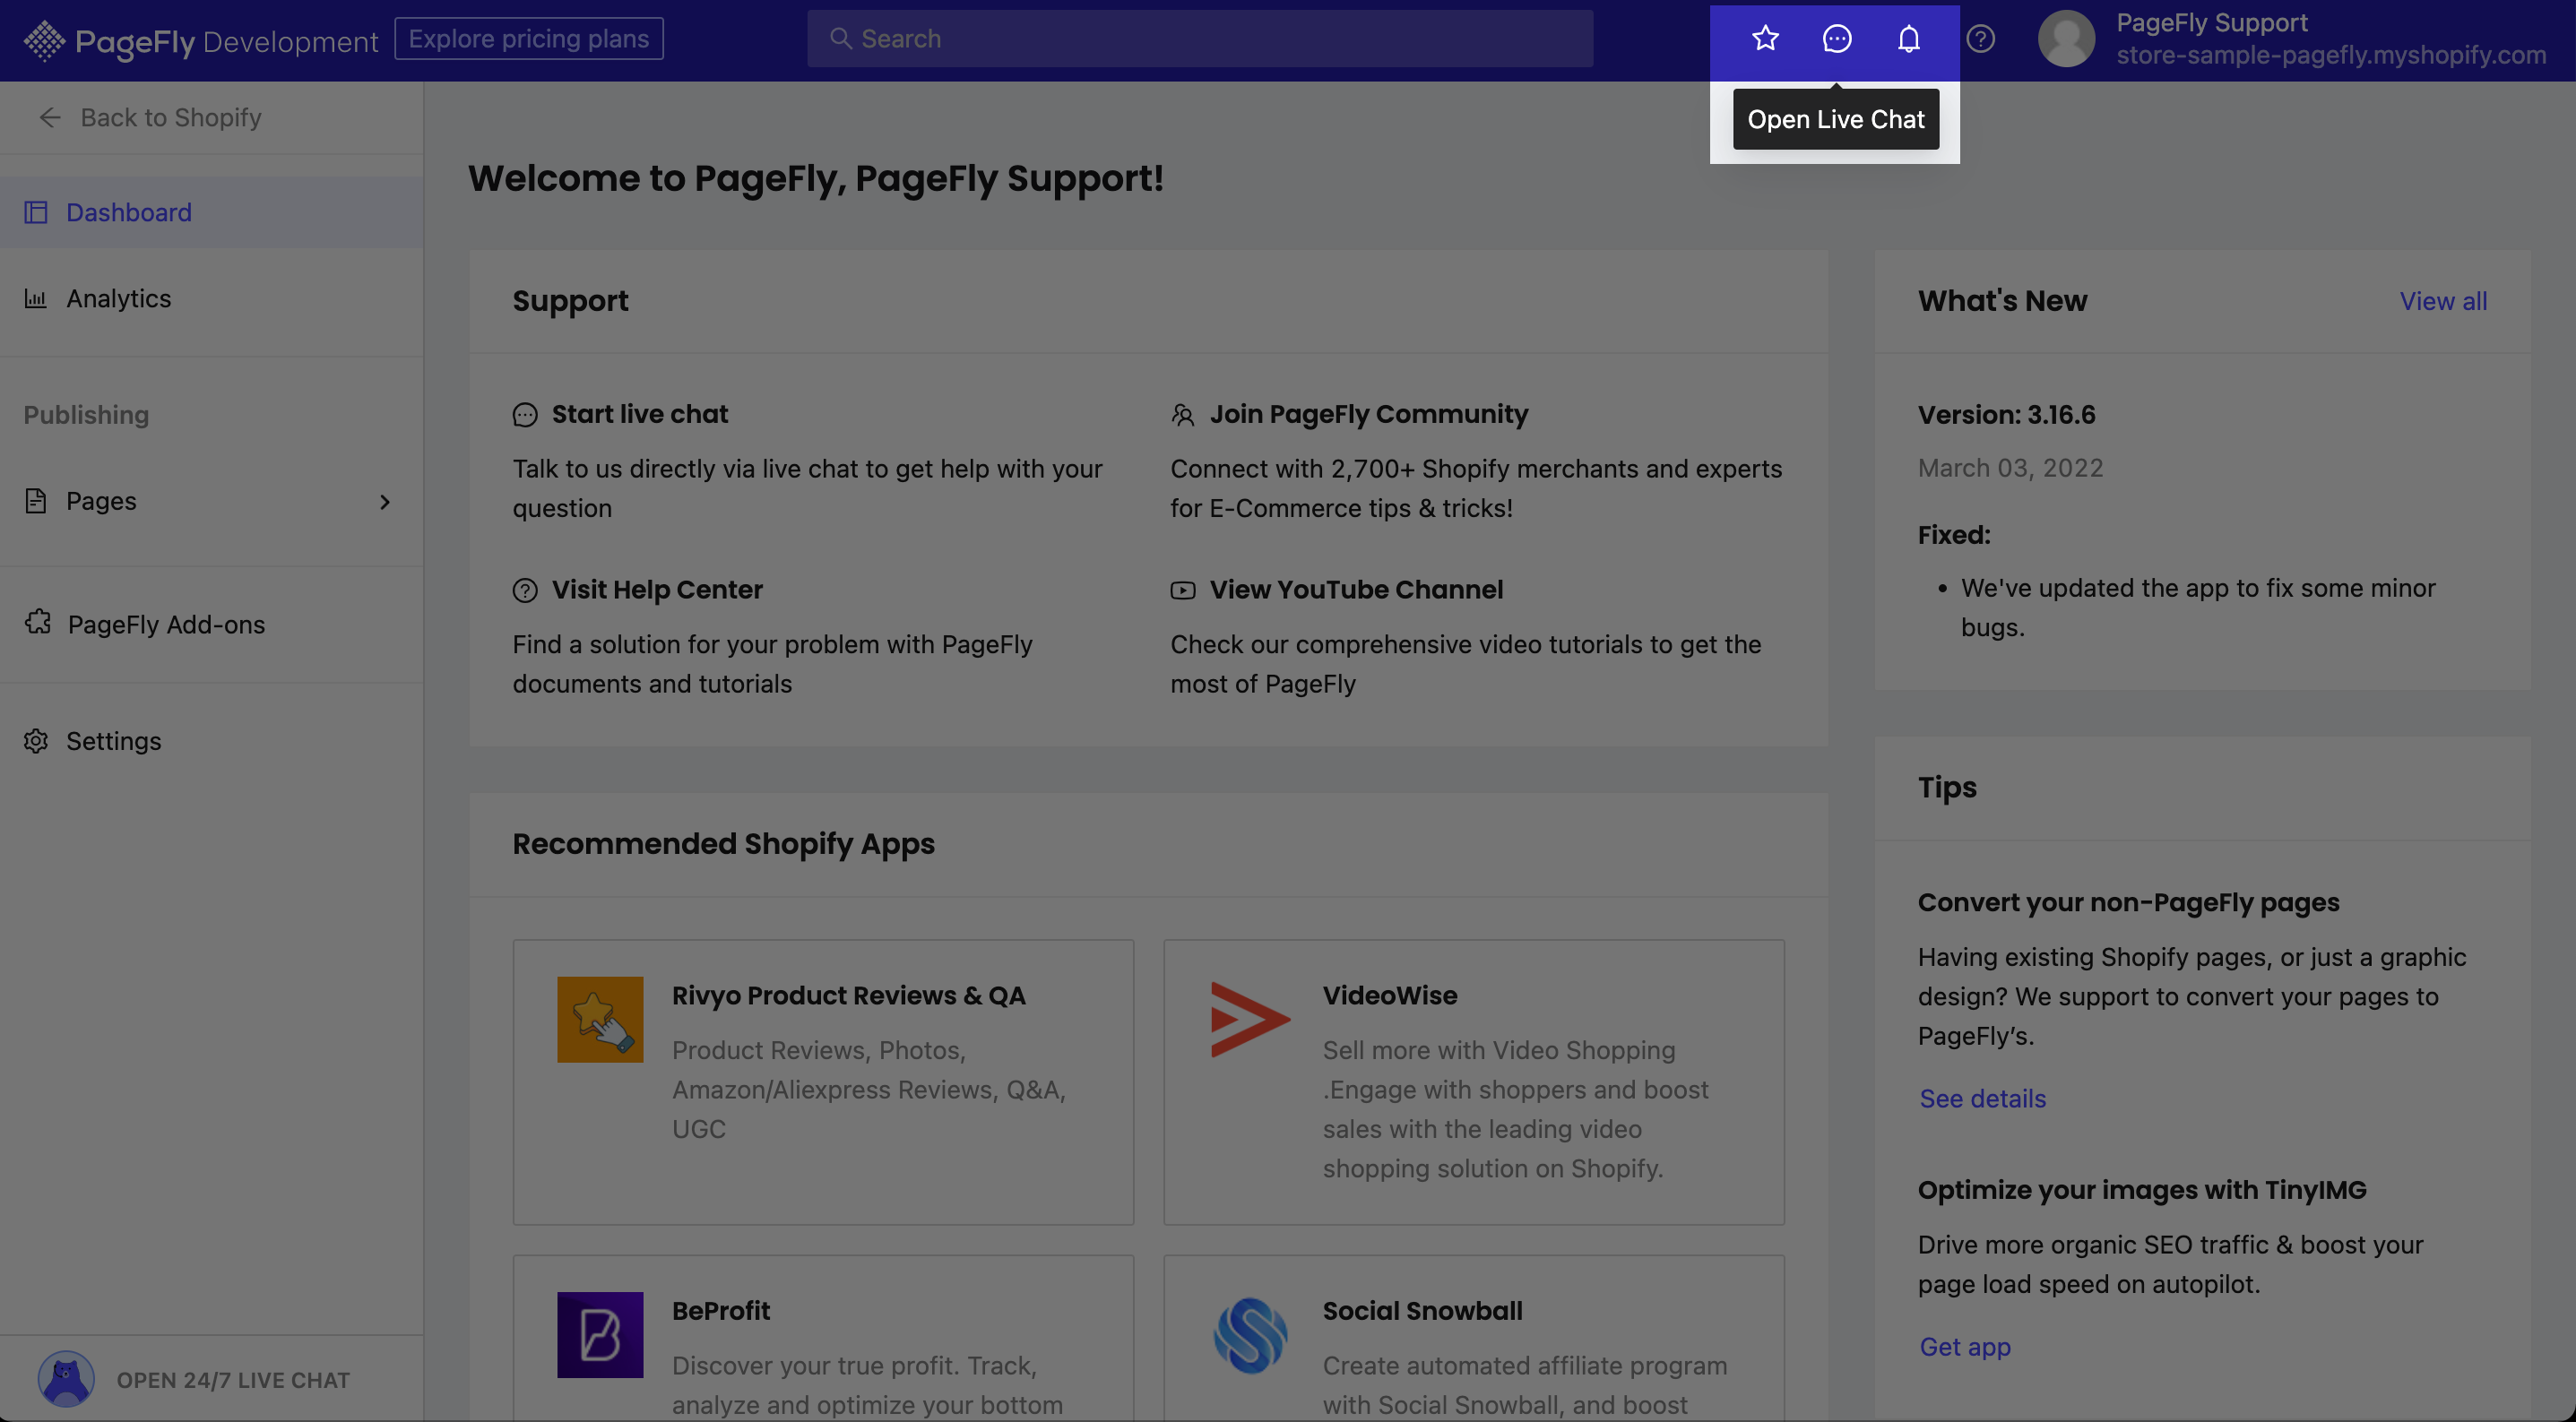The height and width of the screenshot is (1422, 2576).
Task: Click Explore pricing plans button
Action: click(x=529, y=38)
